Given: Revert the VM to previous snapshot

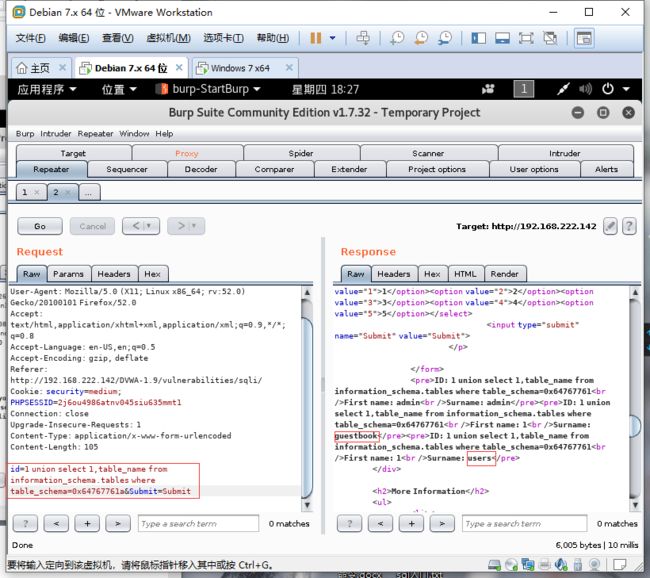Looking at the screenshot, I should (x=421, y=38).
